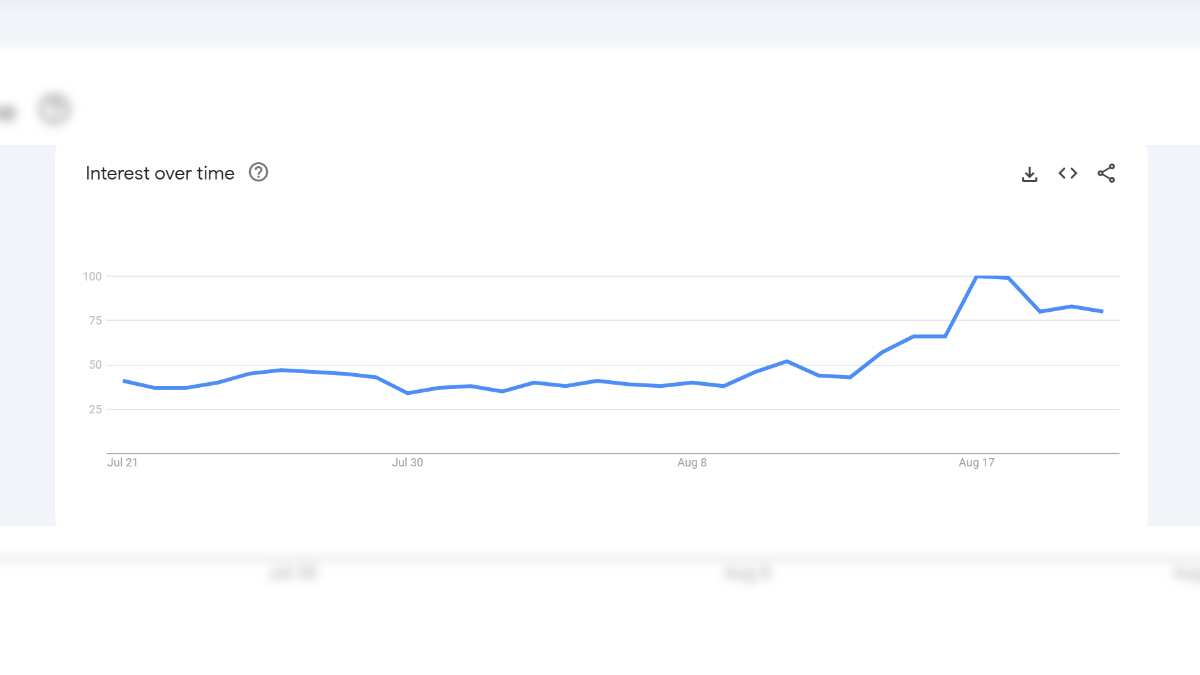The height and width of the screenshot is (675, 1200).
Task: Click the Aug 17 x-axis label
Action: (x=977, y=463)
